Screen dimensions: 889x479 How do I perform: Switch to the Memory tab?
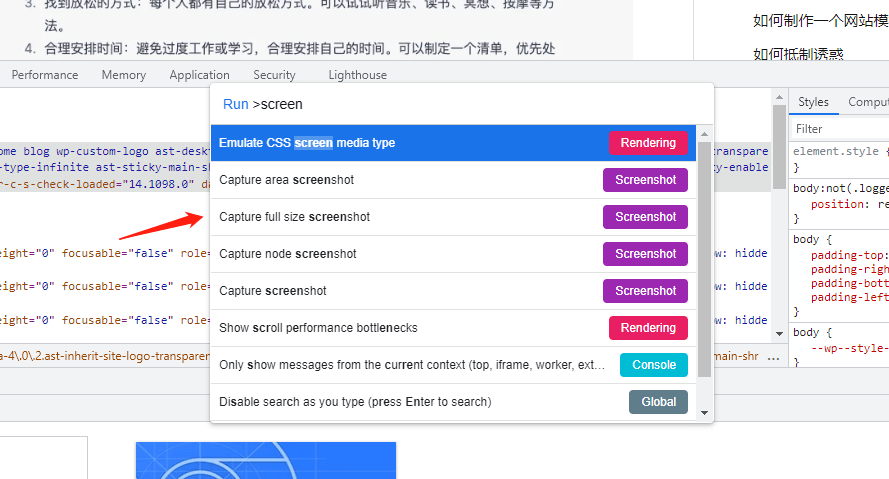click(124, 75)
